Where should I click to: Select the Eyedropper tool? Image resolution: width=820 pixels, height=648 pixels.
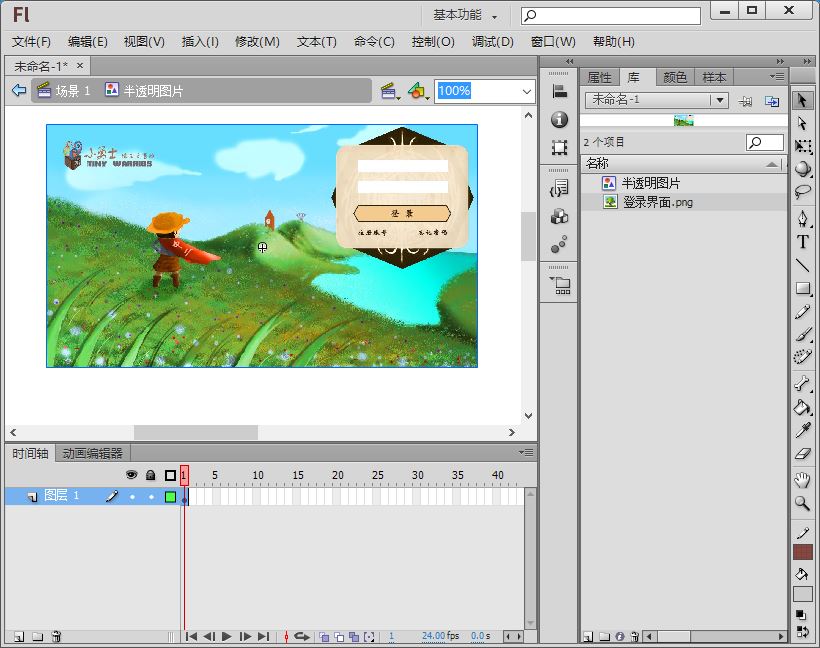802,430
